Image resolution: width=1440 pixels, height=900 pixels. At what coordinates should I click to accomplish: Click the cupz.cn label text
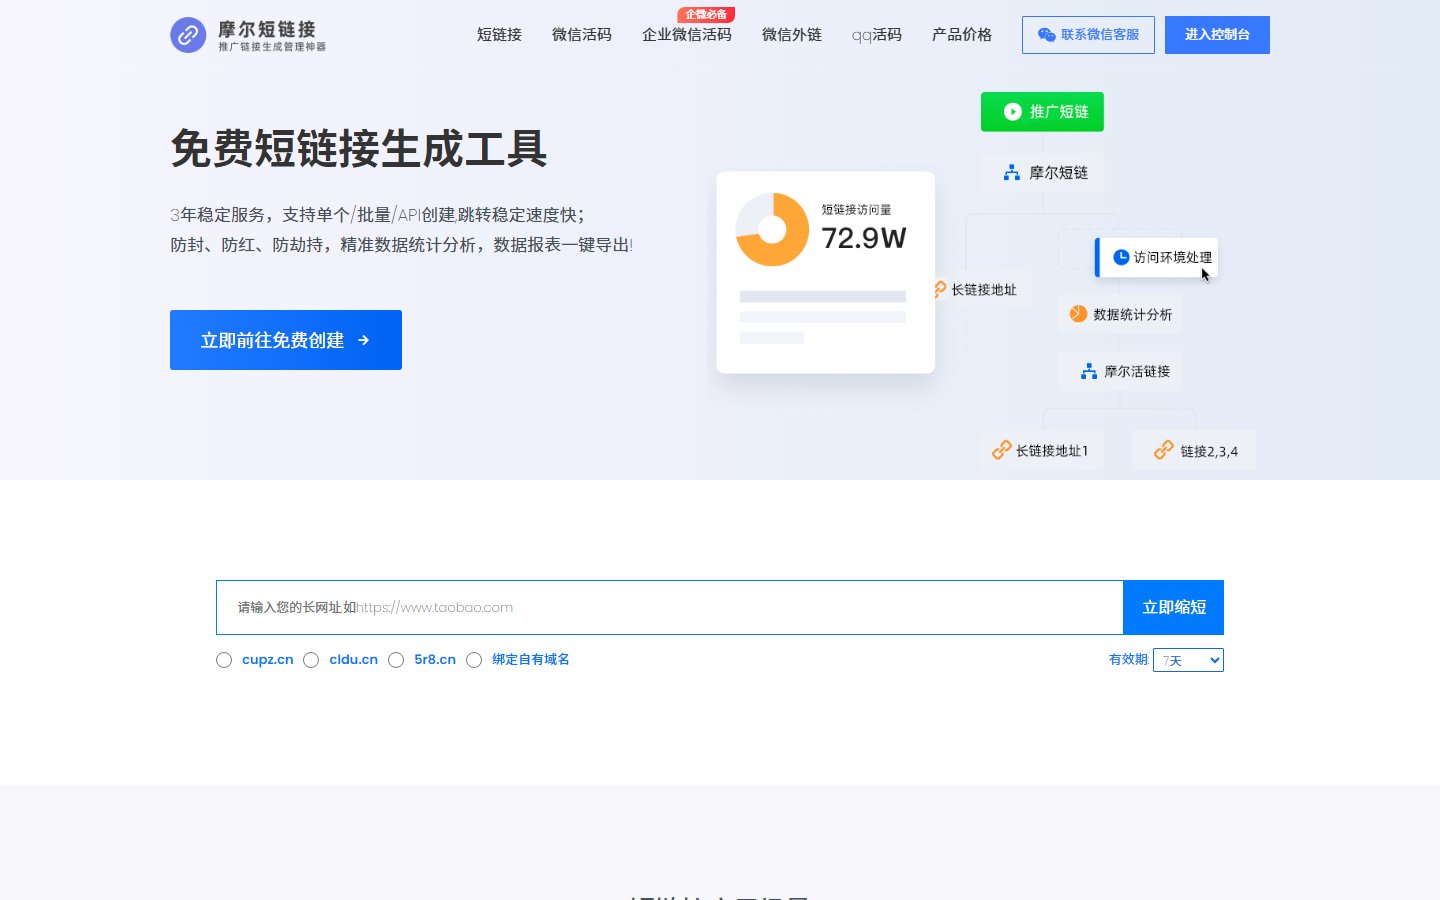[268, 659]
